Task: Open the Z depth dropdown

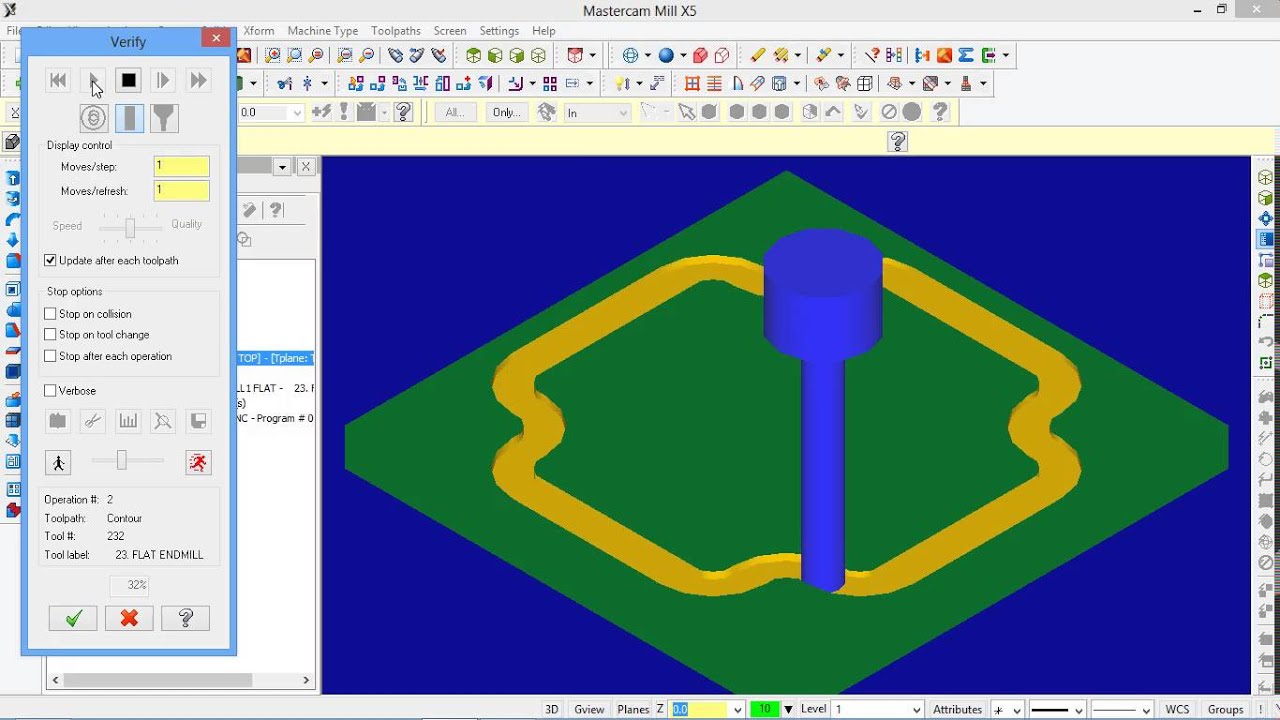Action: coord(738,710)
